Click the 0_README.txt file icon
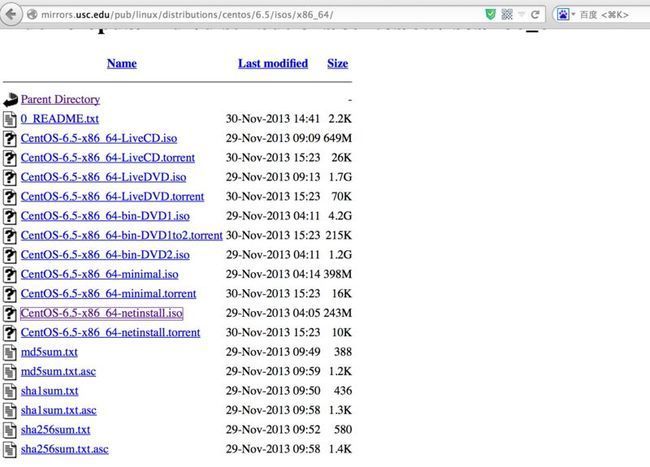Image resolution: width=650 pixels, height=467 pixels. (x=10, y=119)
